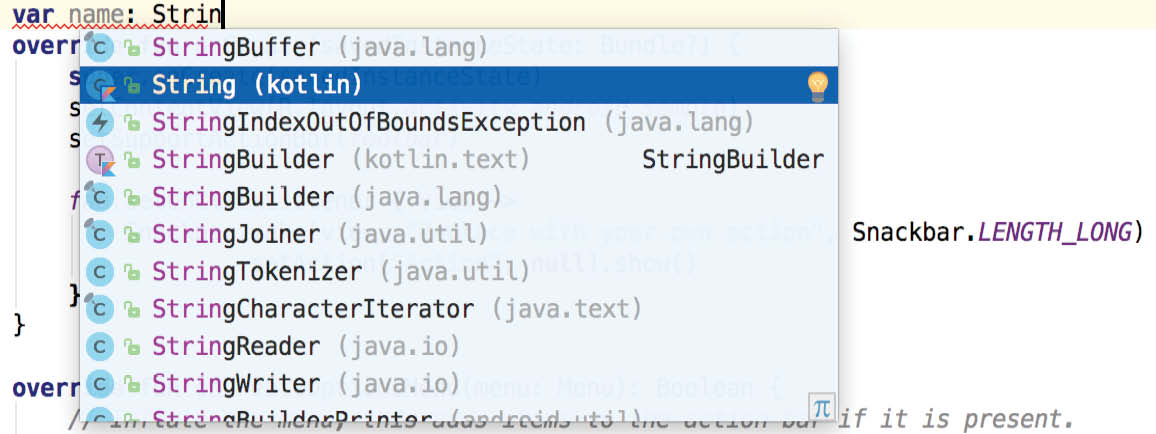Choose StringBuffer (java.lang) from completion list
This screenshot has height=434, width=1156.
coord(458,49)
